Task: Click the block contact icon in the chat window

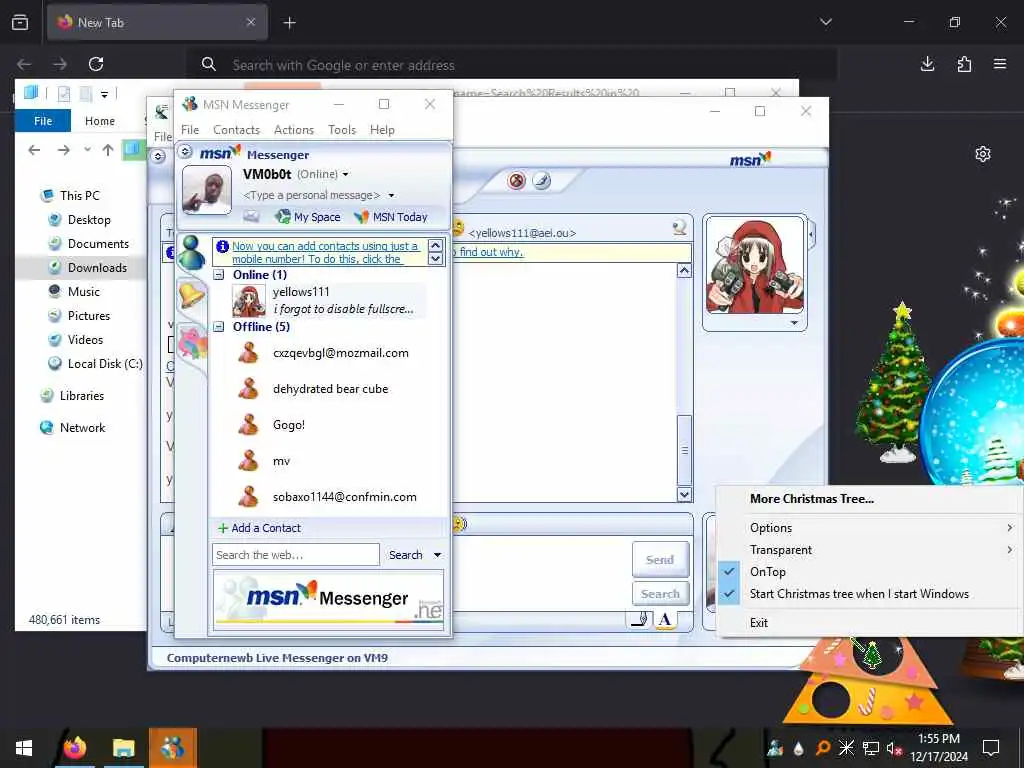Action: 517,180
